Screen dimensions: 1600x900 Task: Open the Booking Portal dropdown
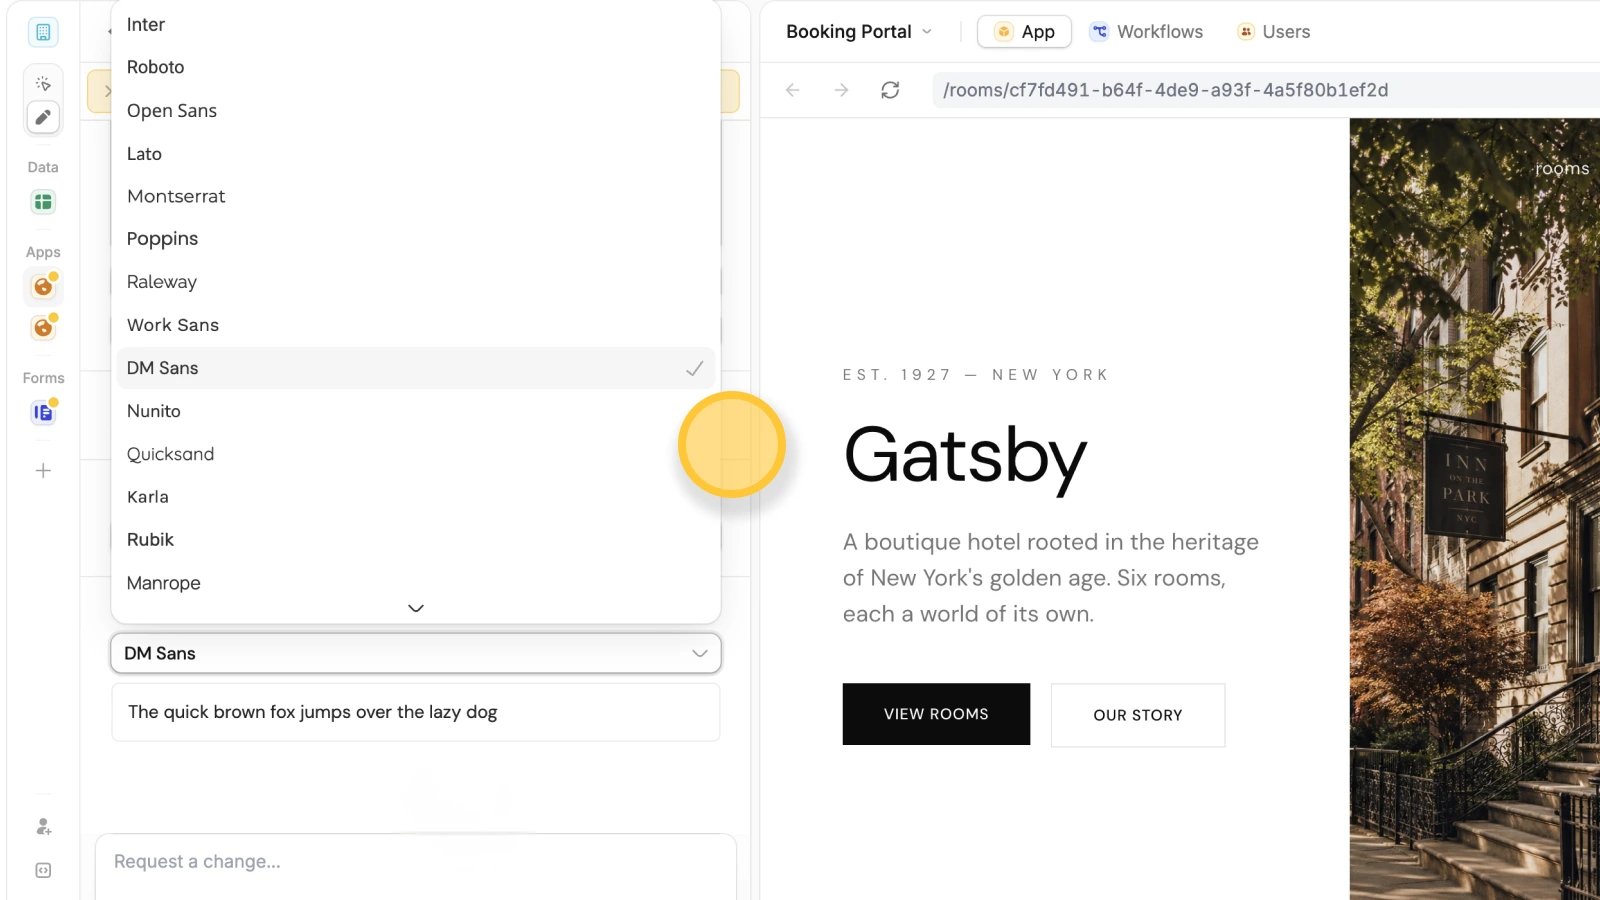pos(859,32)
